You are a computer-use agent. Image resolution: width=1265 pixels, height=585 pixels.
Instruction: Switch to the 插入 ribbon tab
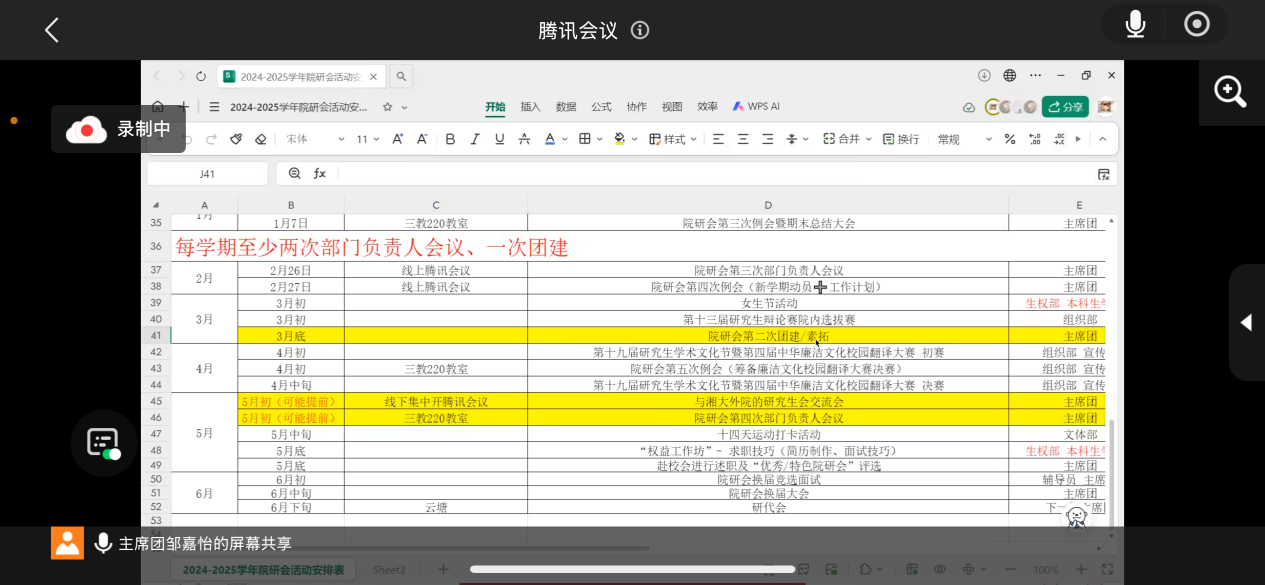pos(530,107)
